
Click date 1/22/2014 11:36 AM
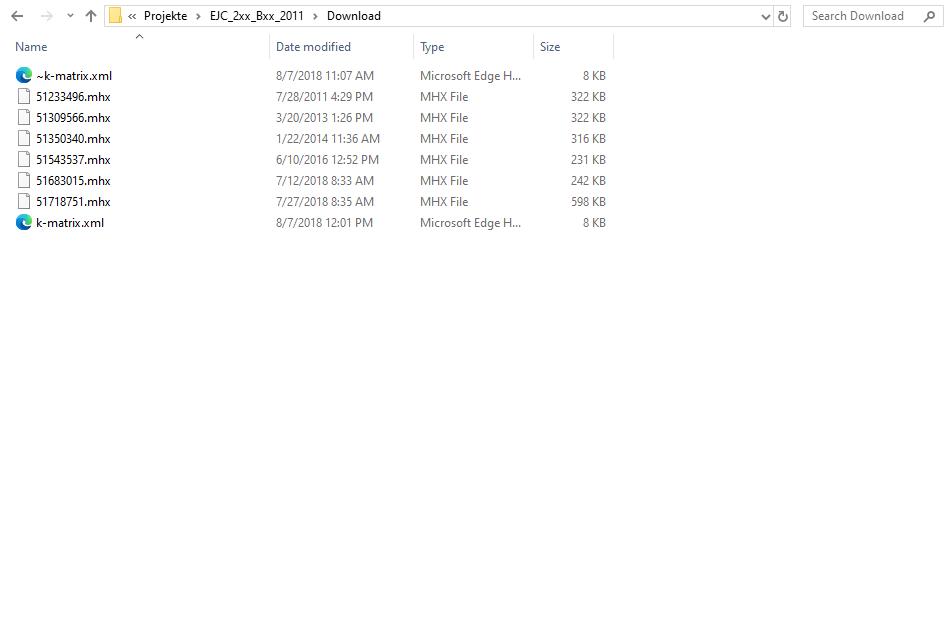(328, 139)
